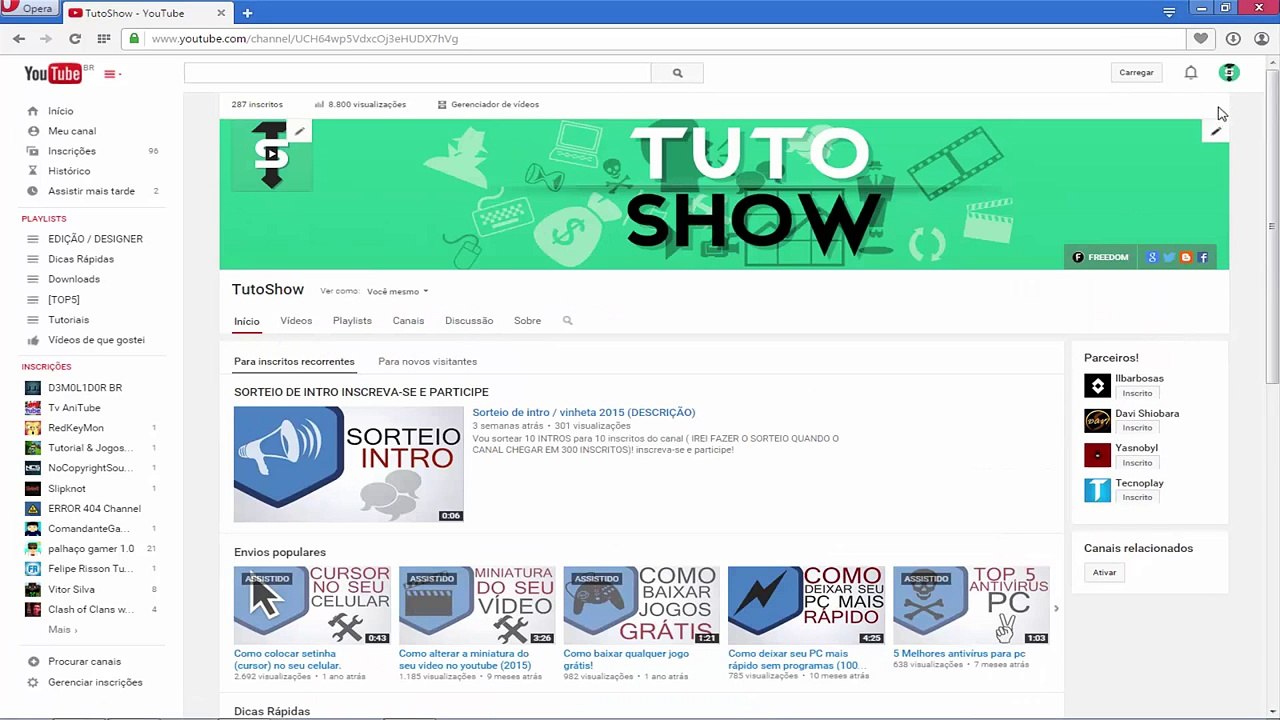
Task: Click Inscrito button under Illbarbosas
Action: pyautogui.click(x=1137, y=393)
